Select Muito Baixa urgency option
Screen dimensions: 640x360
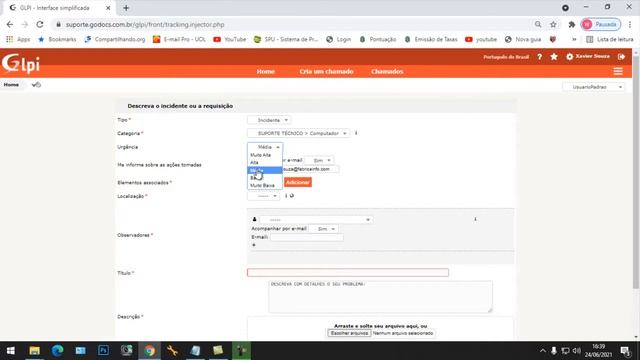[265, 185]
